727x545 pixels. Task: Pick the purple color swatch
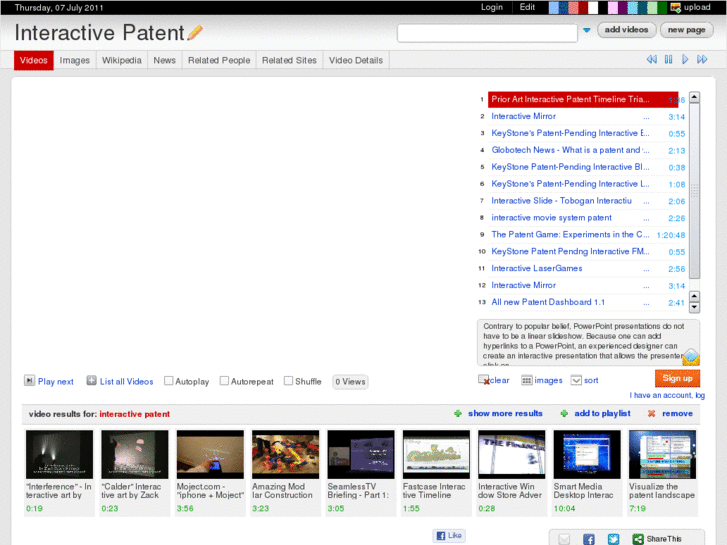click(x=622, y=7)
